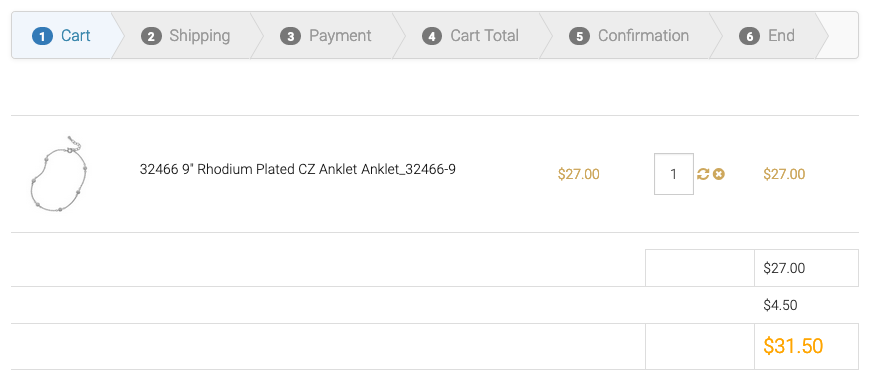
Task: Focus the quantity input box
Action: click(x=674, y=174)
